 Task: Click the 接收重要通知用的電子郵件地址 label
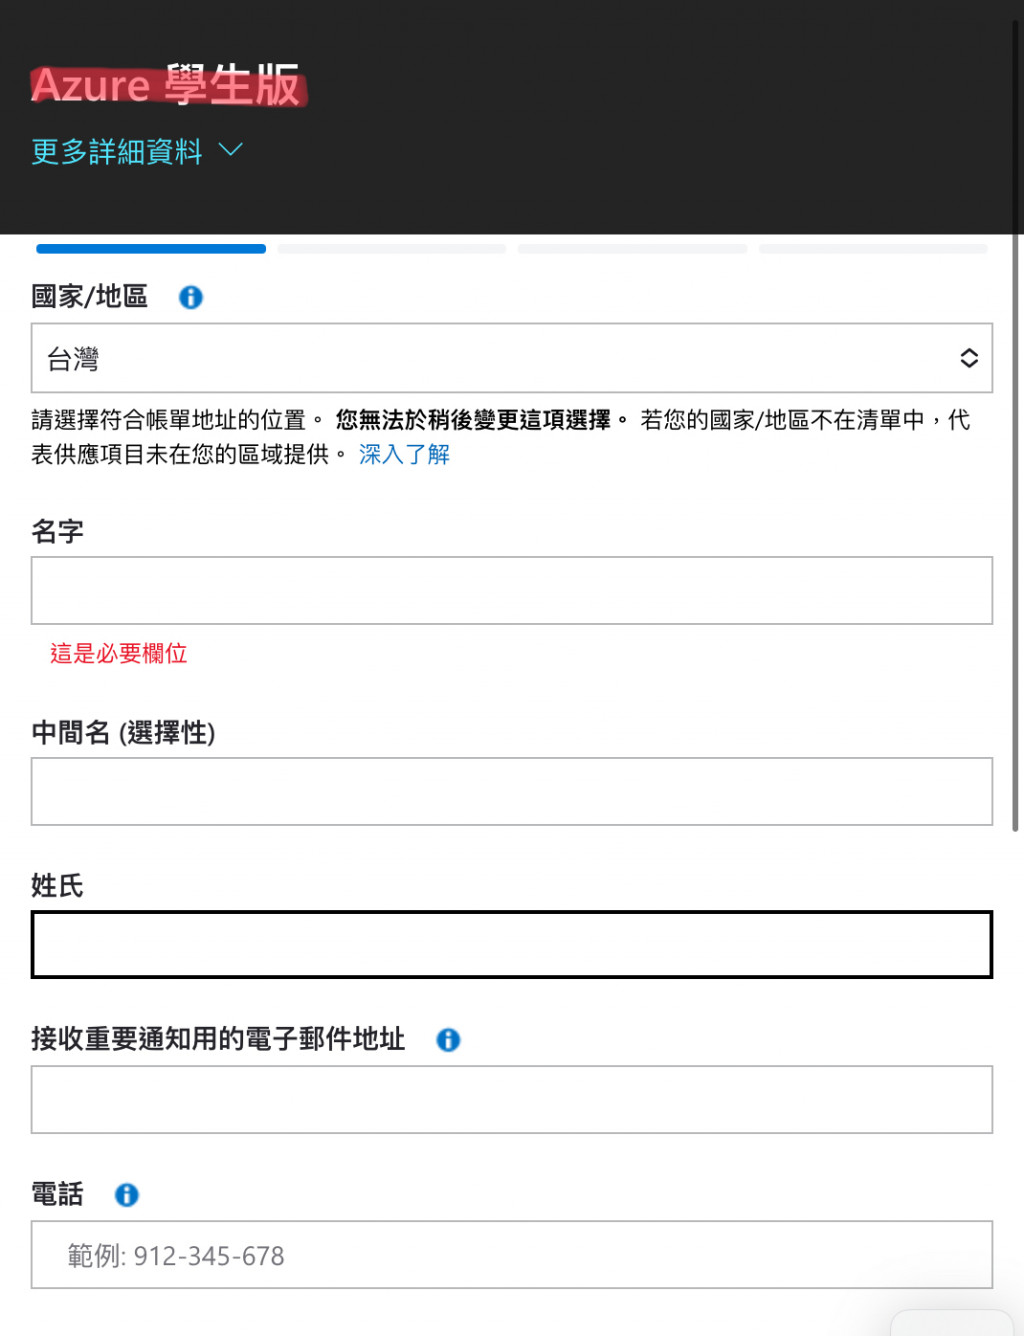(x=218, y=1039)
